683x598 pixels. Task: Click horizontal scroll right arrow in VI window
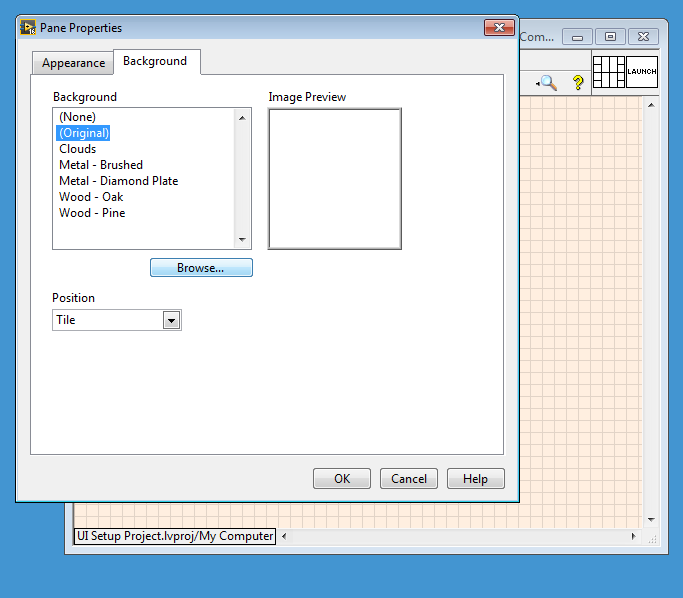tap(633, 536)
